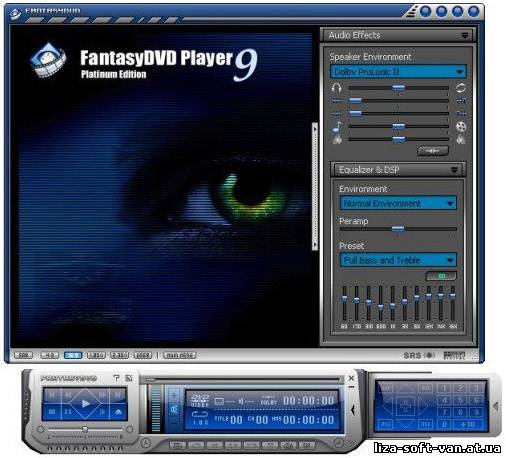Raise volume with the plus button
Image resolution: width=506 pixels, height=458 pixels.
pyautogui.click(x=174, y=395)
